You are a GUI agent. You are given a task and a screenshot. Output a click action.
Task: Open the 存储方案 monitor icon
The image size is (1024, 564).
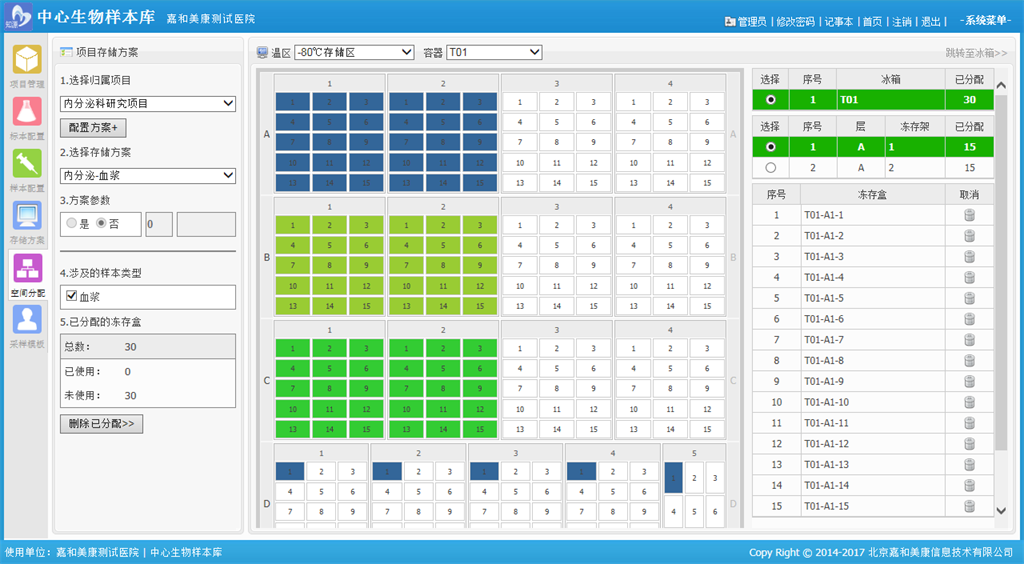27,218
